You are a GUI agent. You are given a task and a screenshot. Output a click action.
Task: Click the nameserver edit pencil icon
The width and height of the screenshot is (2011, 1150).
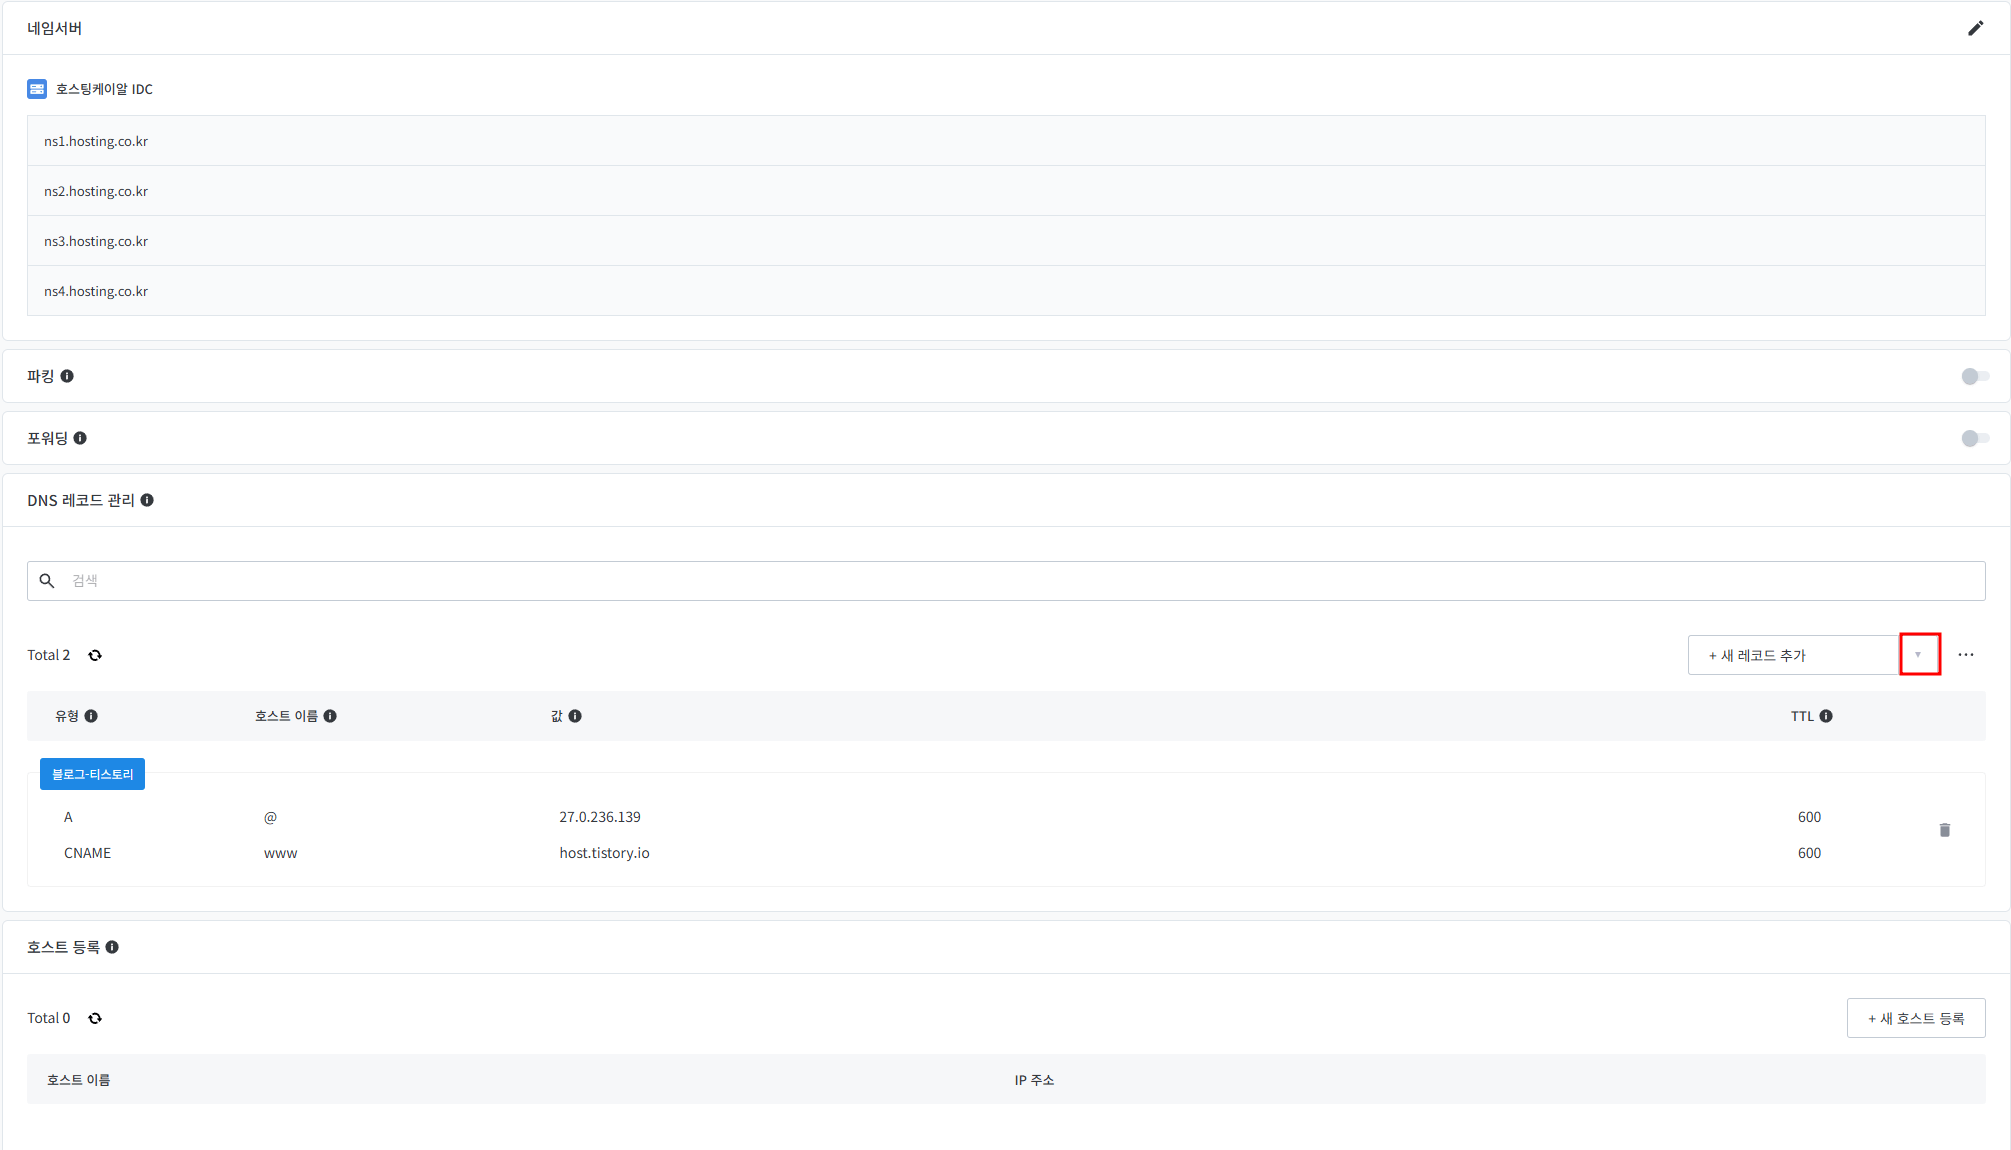point(1975,28)
